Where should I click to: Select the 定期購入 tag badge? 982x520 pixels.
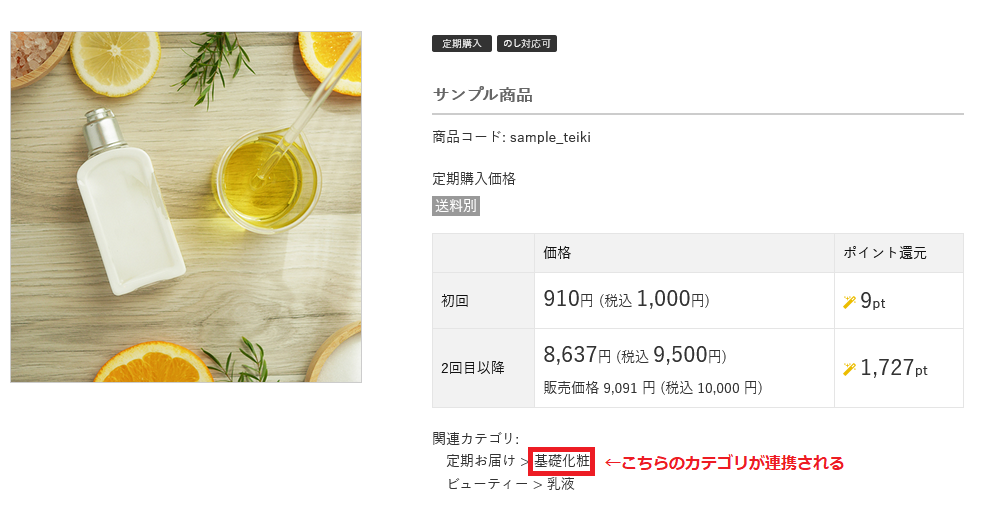pos(462,44)
